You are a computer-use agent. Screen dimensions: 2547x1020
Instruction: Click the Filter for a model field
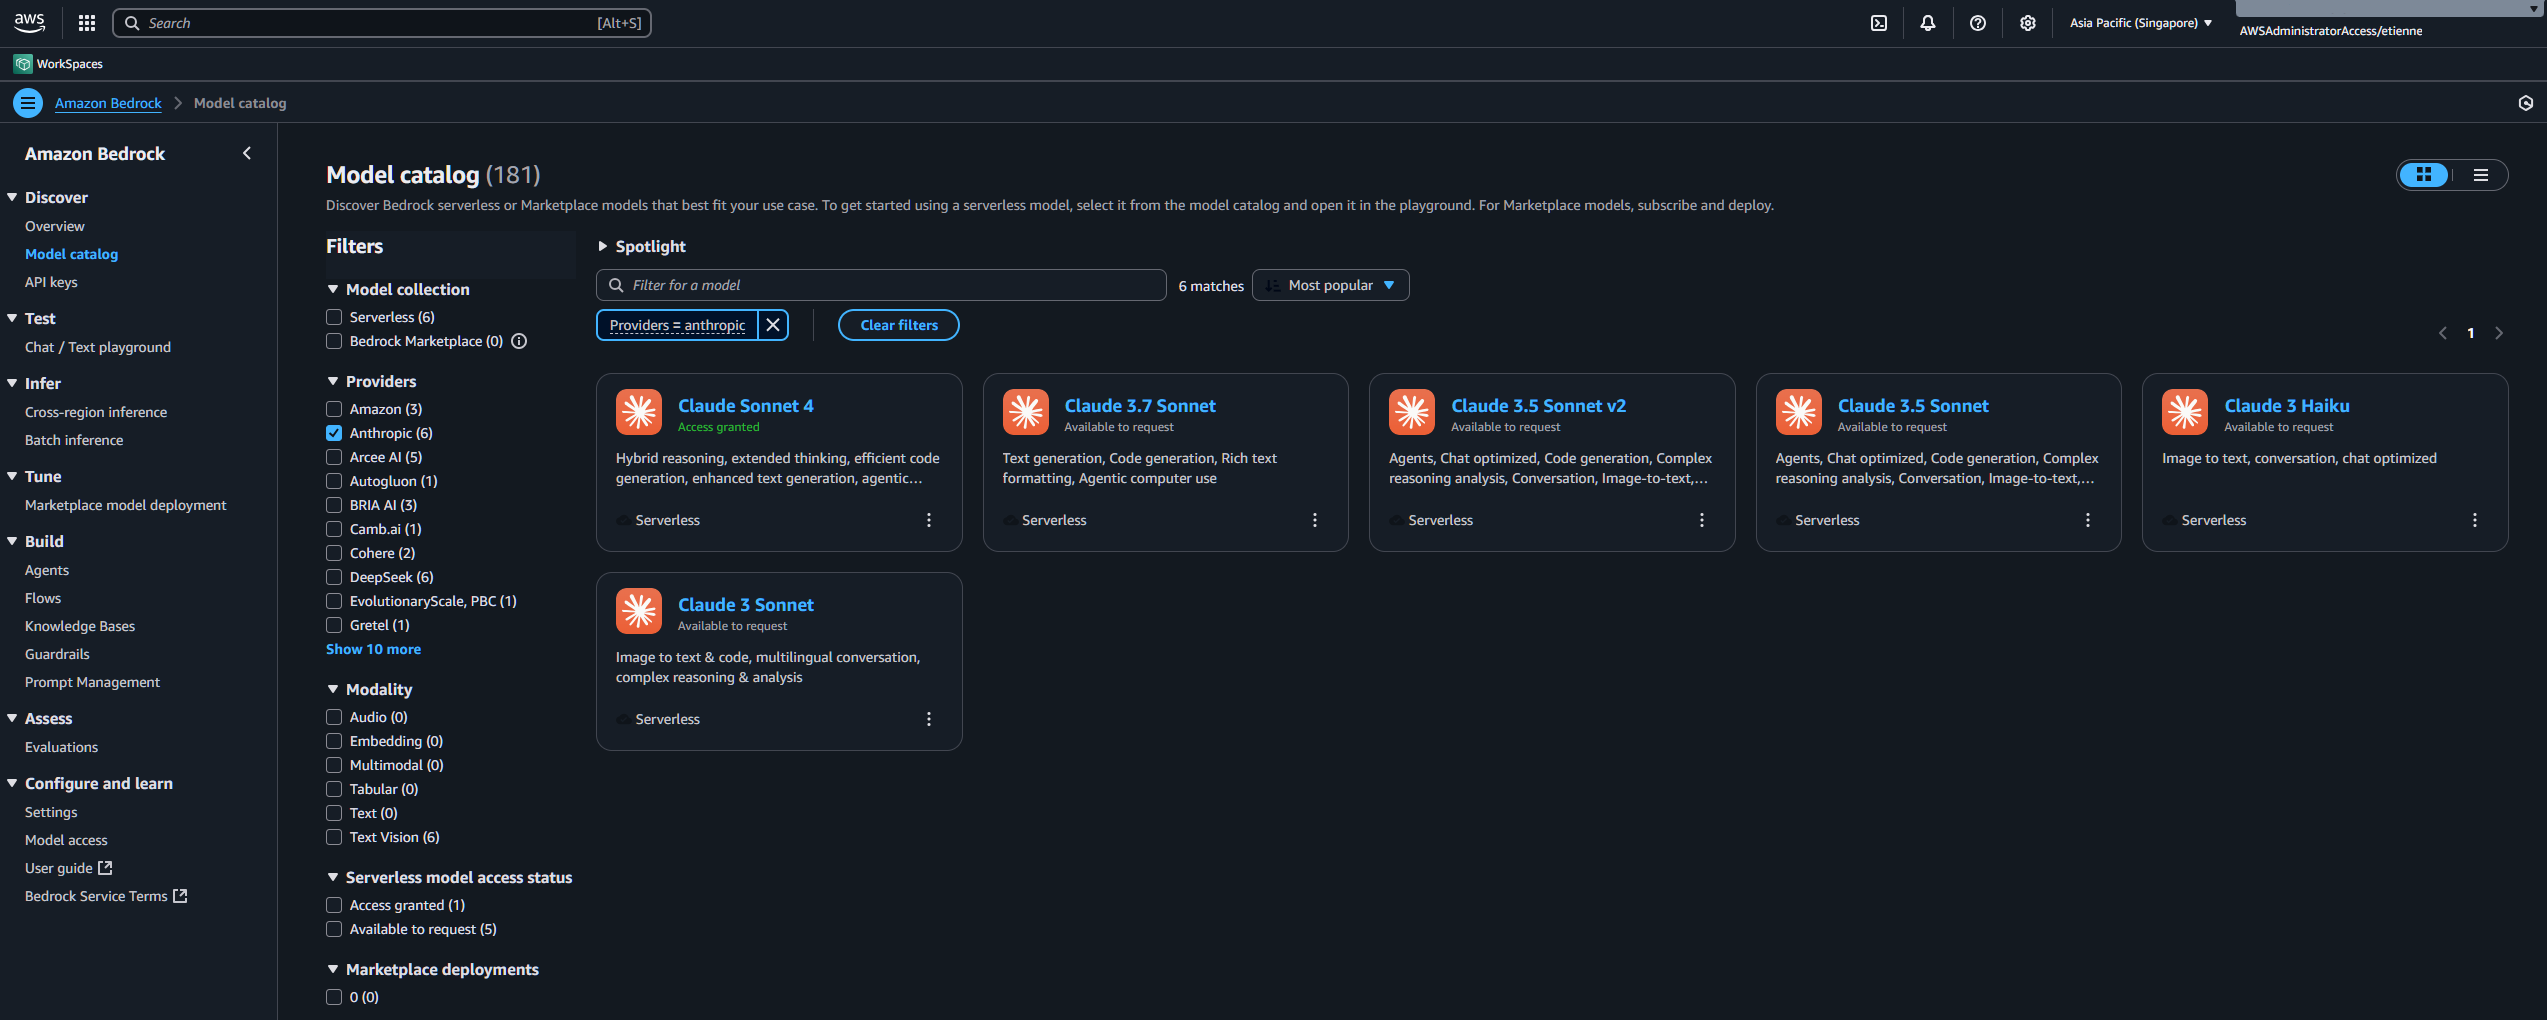[x=890, y=285]
